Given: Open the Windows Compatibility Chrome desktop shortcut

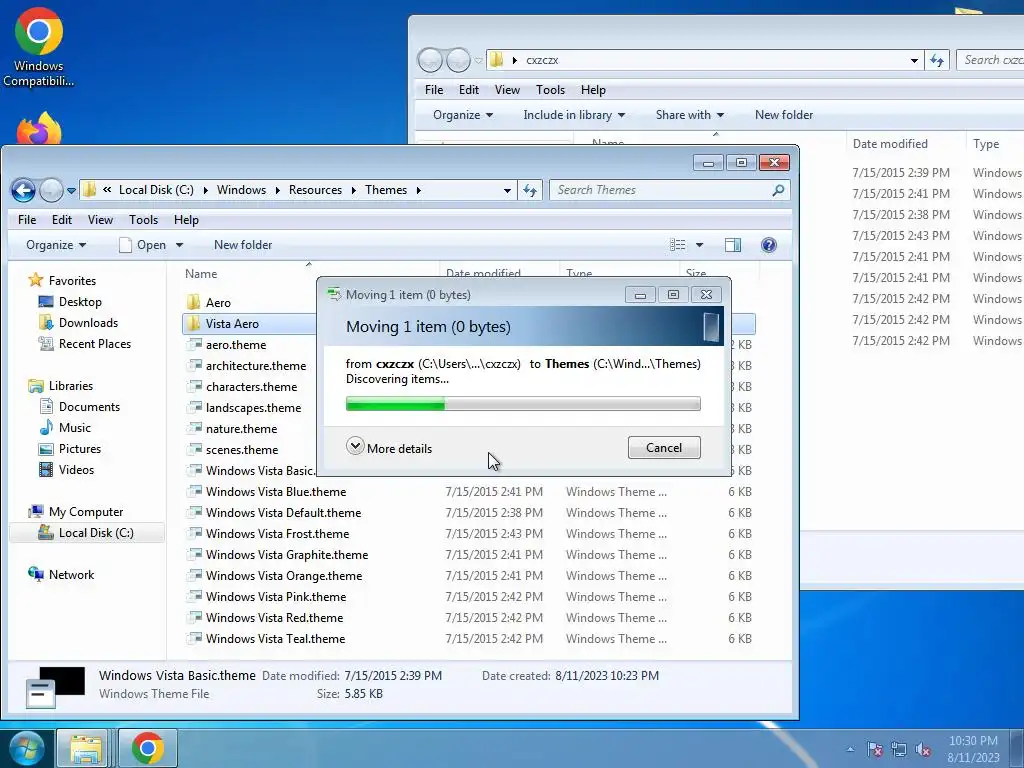Looking at the screenshot, I should [x=39, y=47].
